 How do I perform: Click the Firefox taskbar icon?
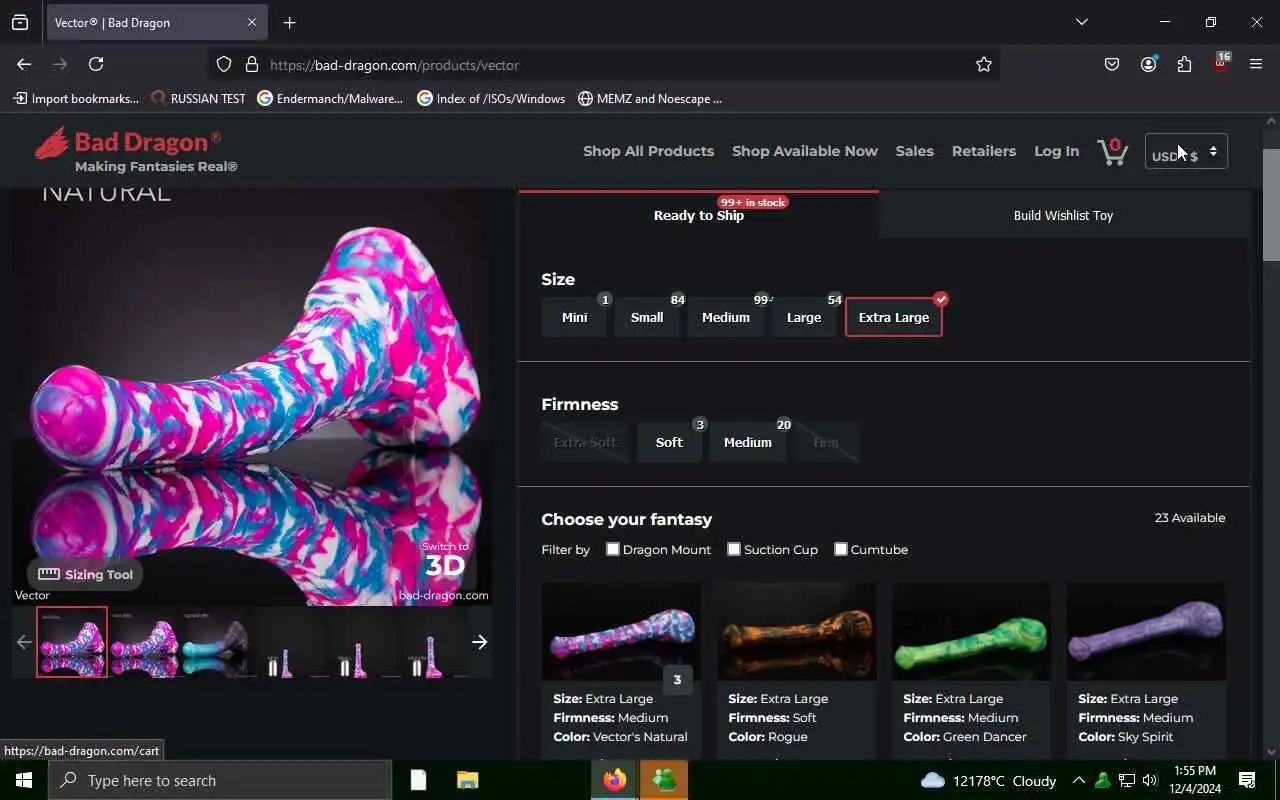[x=615, y=780]
